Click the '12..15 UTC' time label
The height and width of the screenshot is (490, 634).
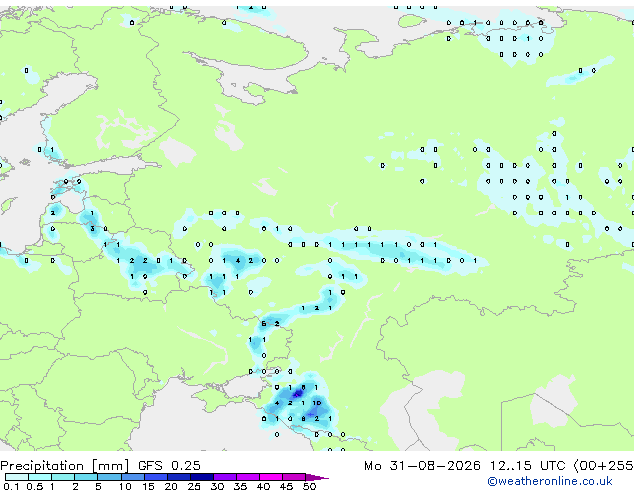click(527, 466)
